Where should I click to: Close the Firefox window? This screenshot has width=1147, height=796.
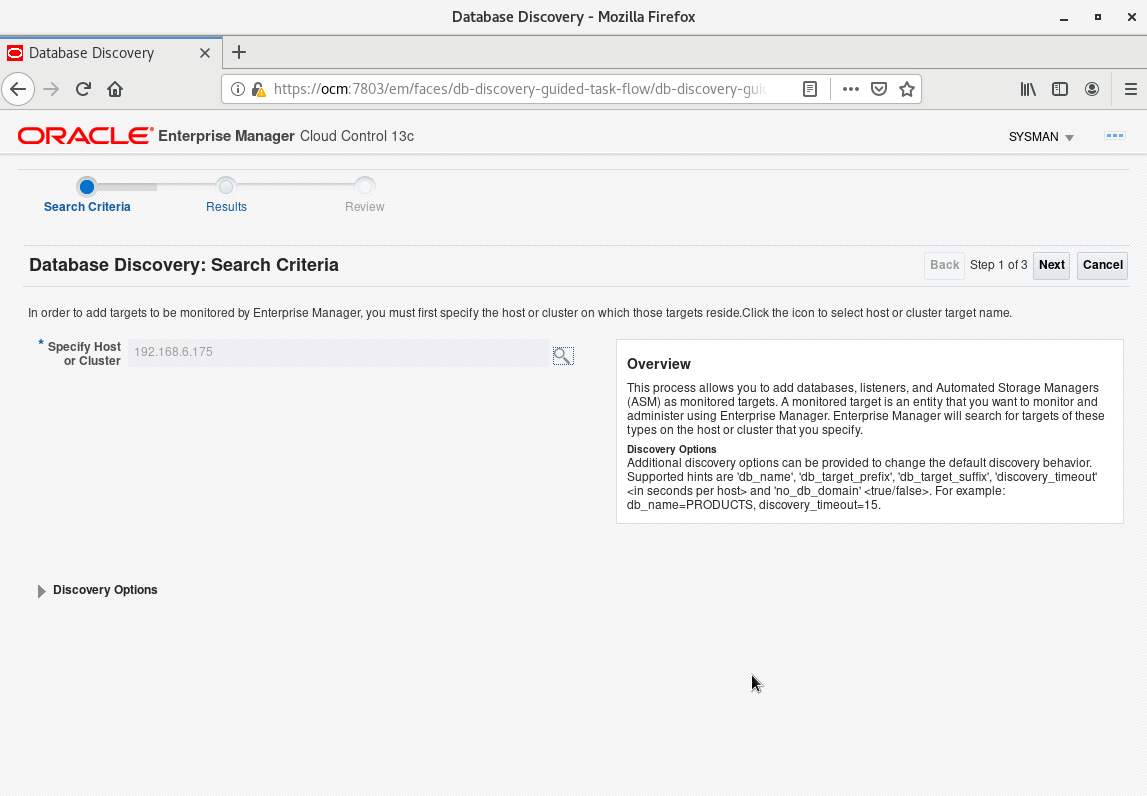[x=1132, y=17]
